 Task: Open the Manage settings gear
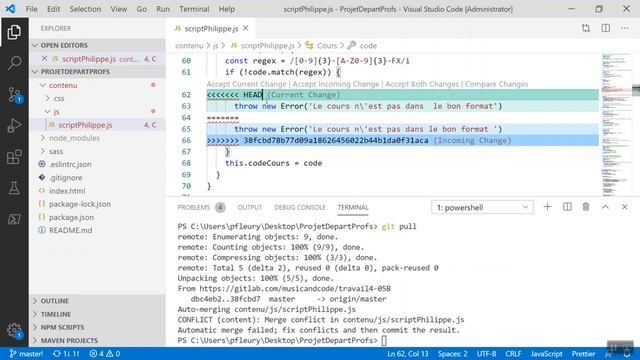tap(14, 330)
